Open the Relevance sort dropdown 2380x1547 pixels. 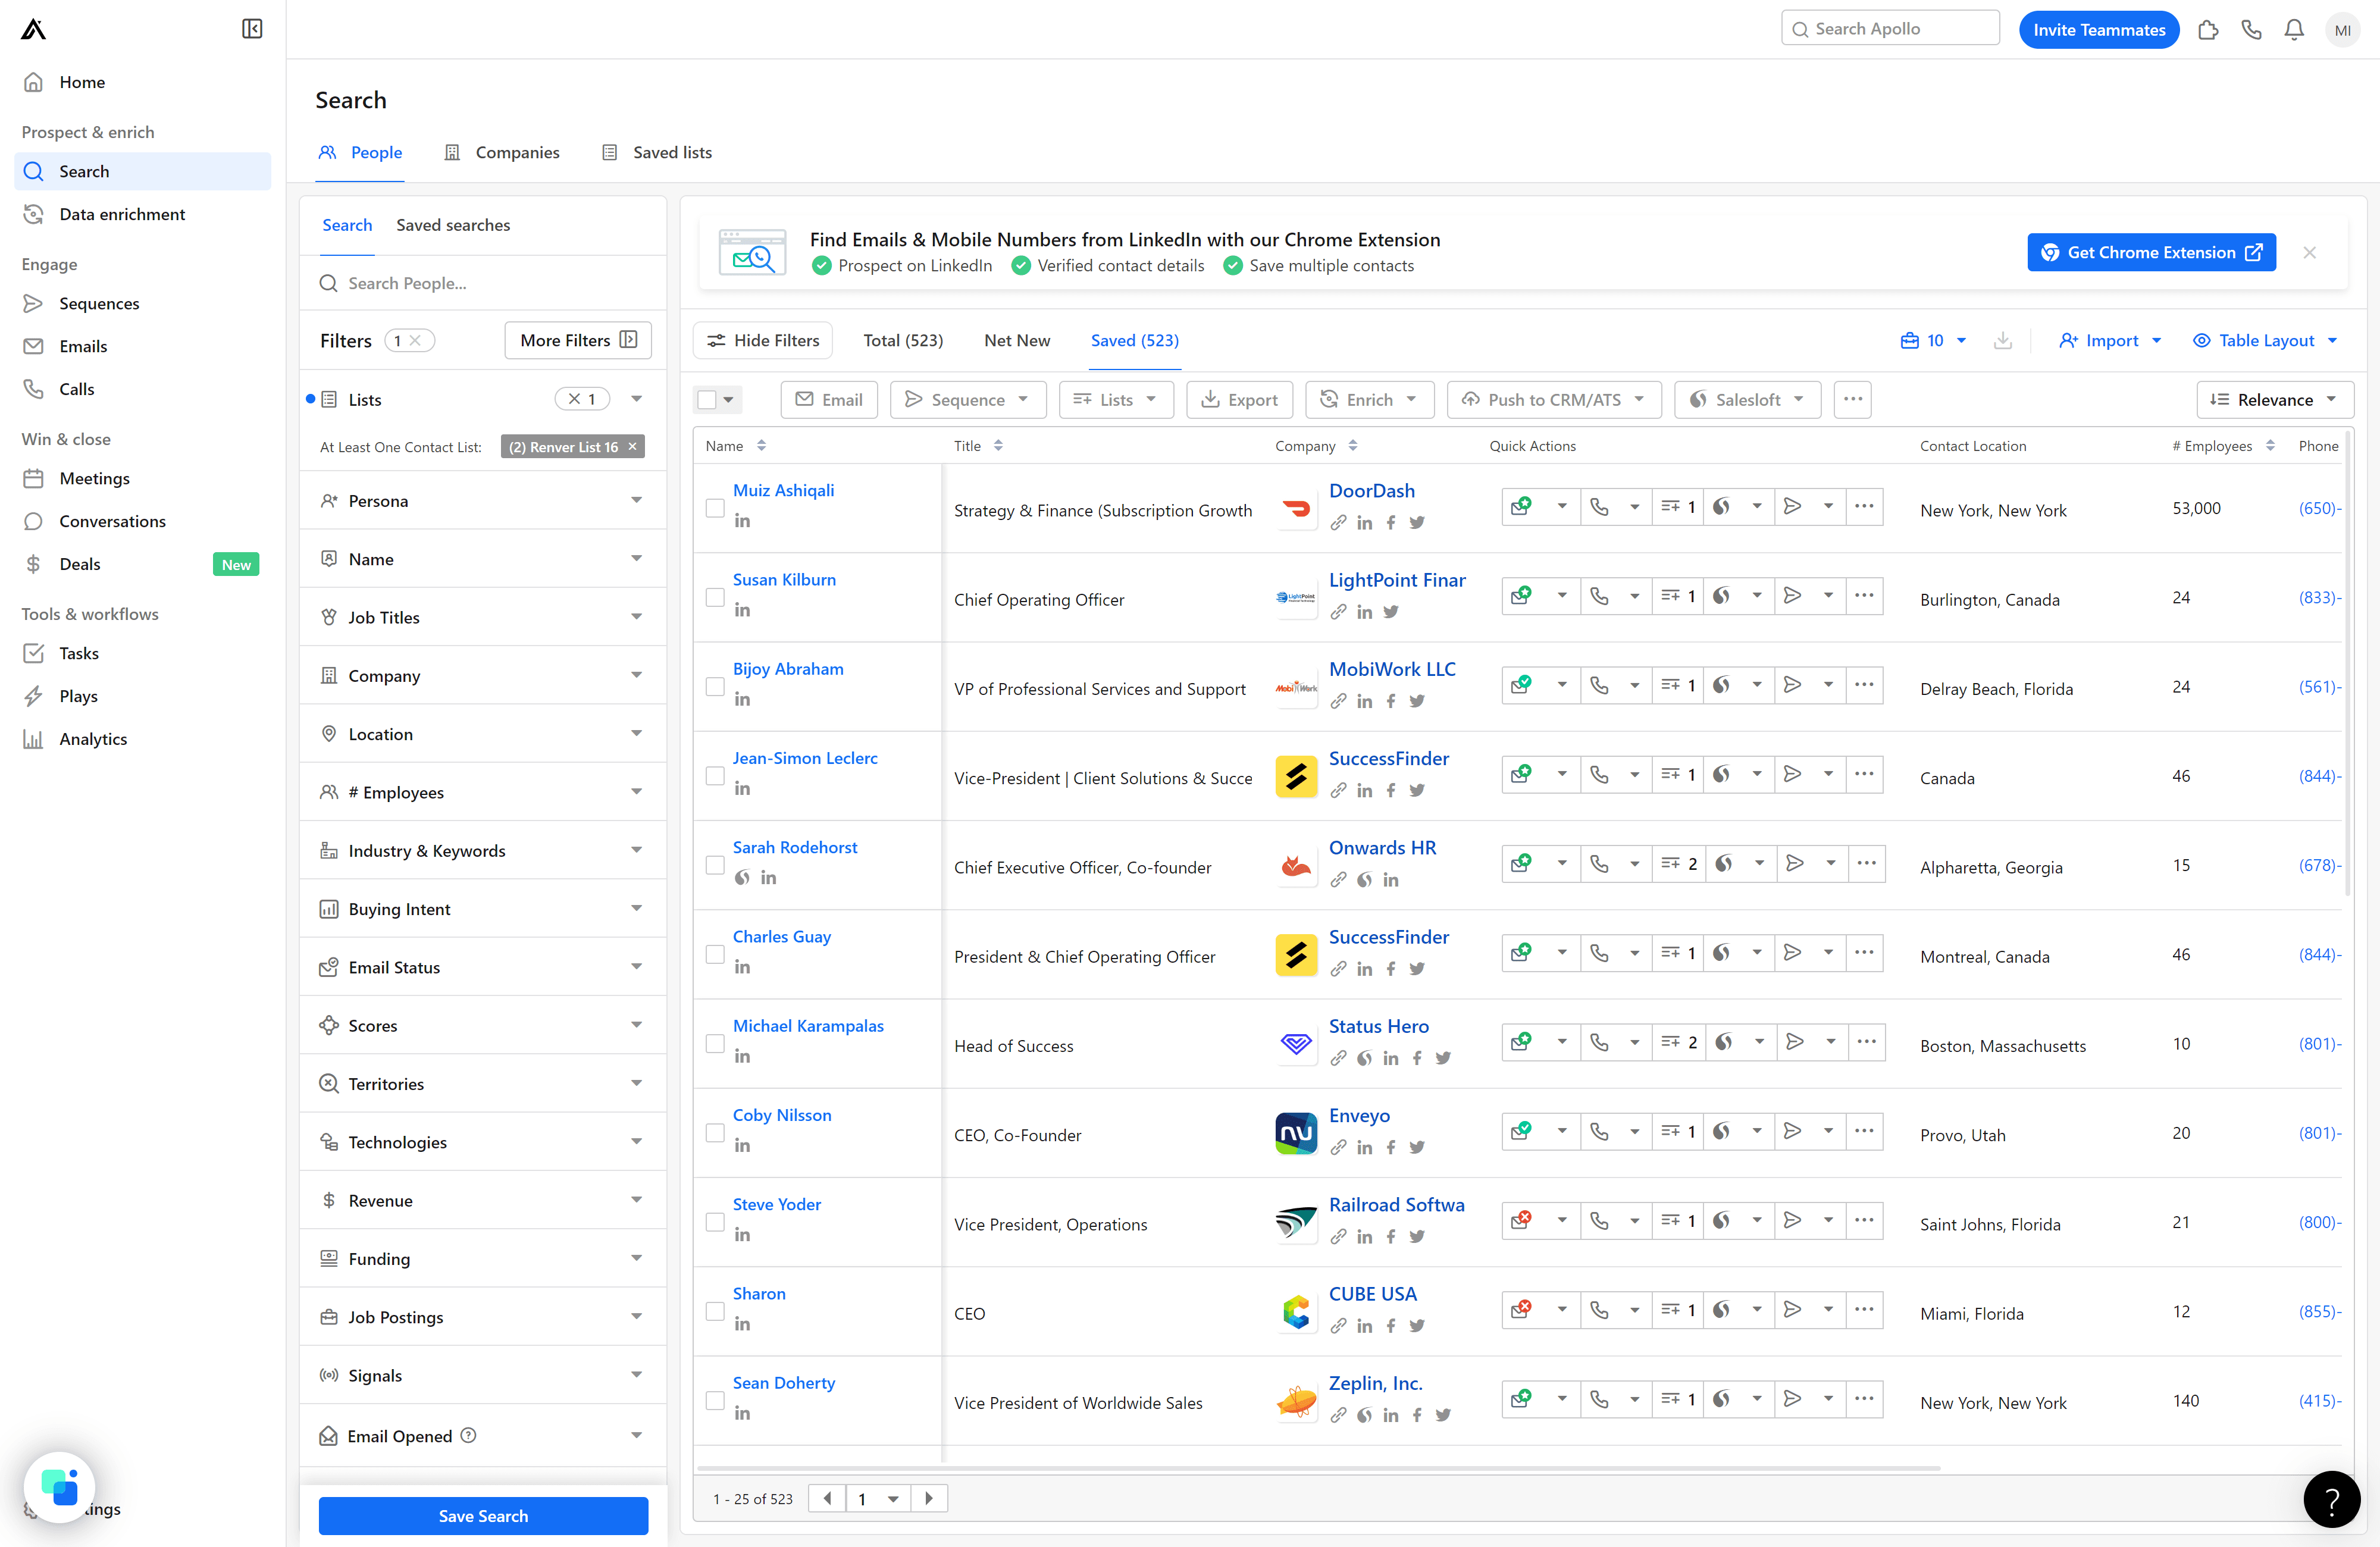(x=2274, y=400)
